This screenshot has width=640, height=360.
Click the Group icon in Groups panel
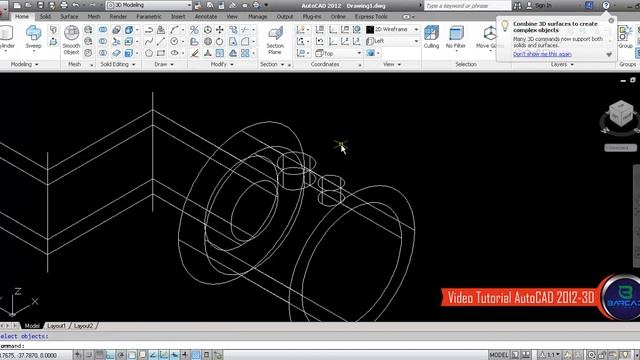coord(625,37)
